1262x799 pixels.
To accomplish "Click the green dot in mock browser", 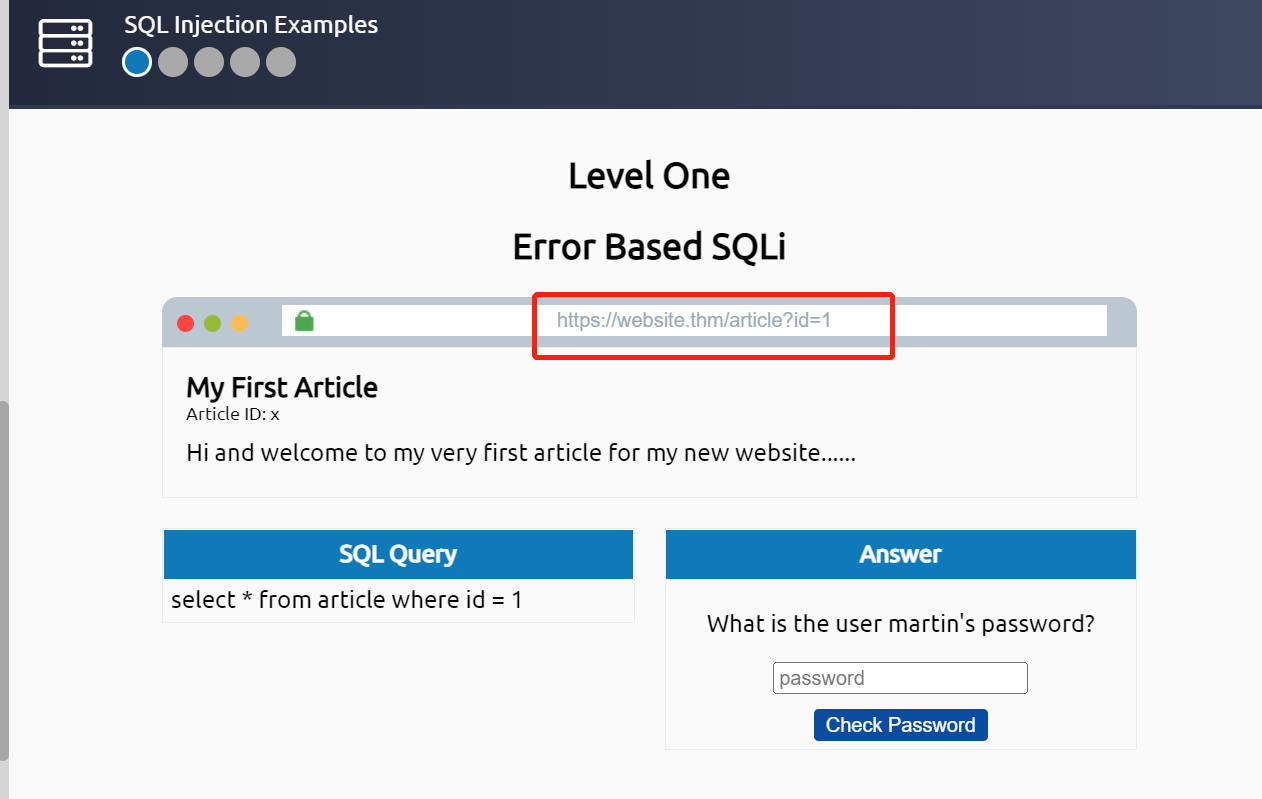I will pyautogui.click(x=212, y=323).
